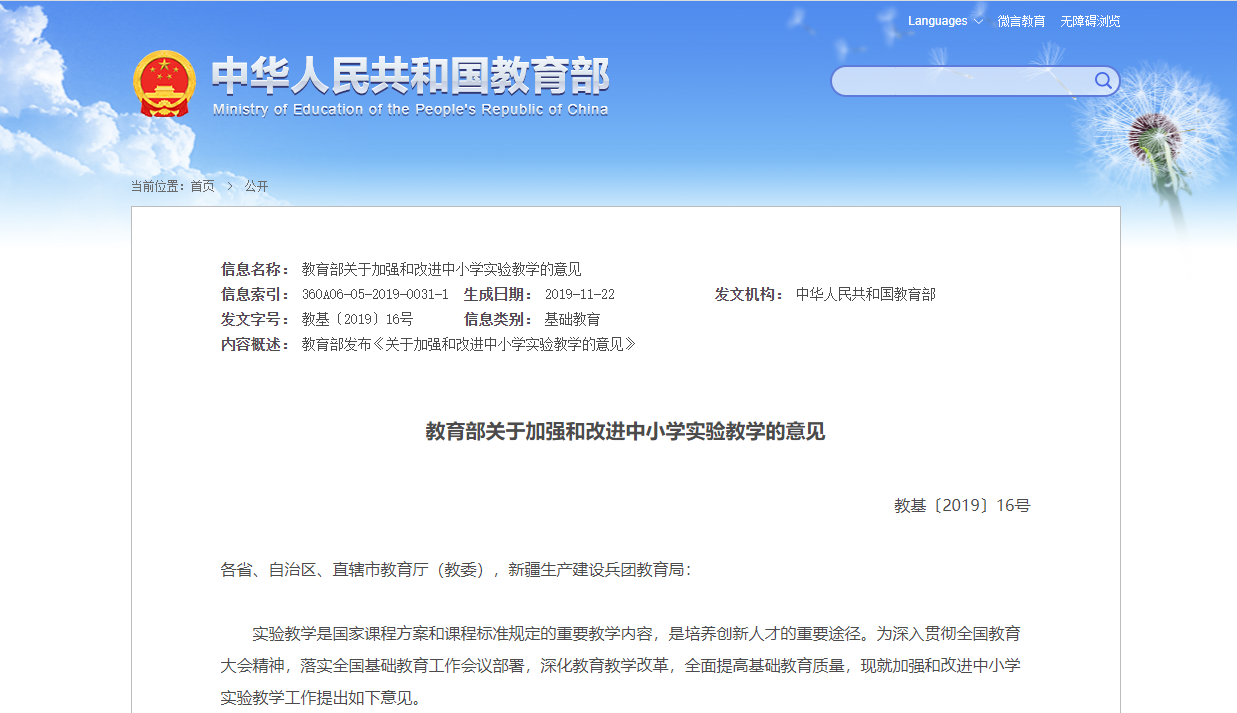Viewport: 1237px width, 713px height.
Task: Open the 首页 breadcrumb entry
Action: pos(202,185)
